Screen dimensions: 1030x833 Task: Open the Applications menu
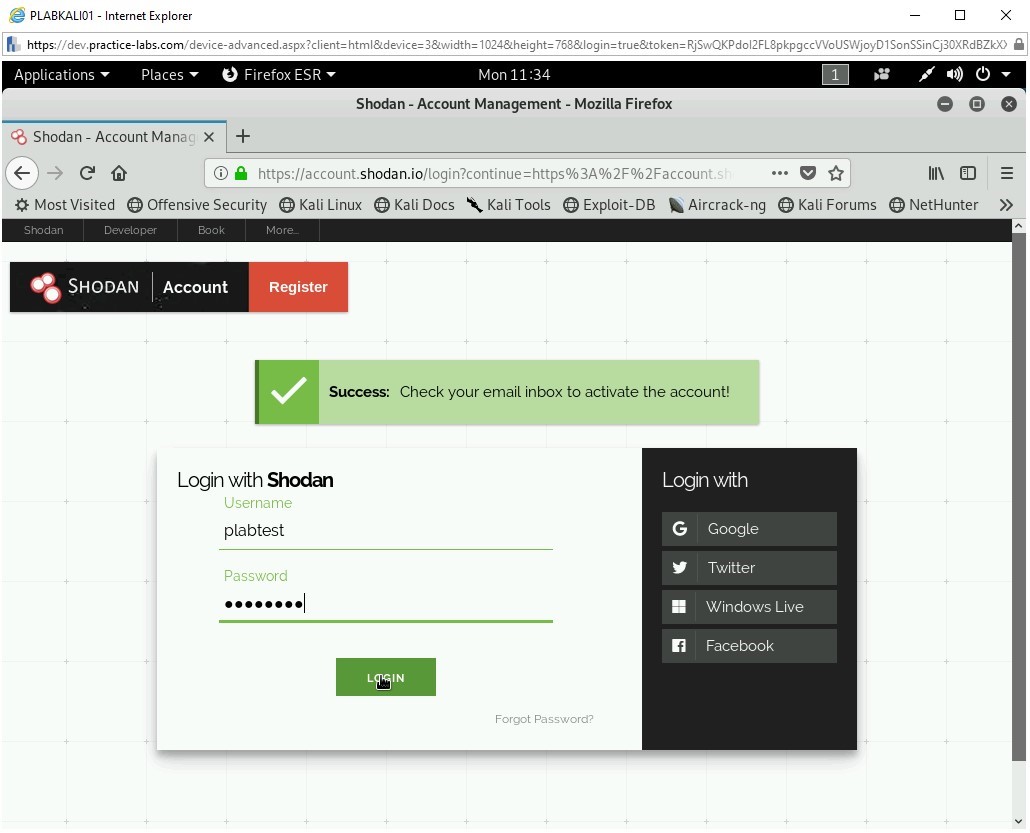[62, 74]
